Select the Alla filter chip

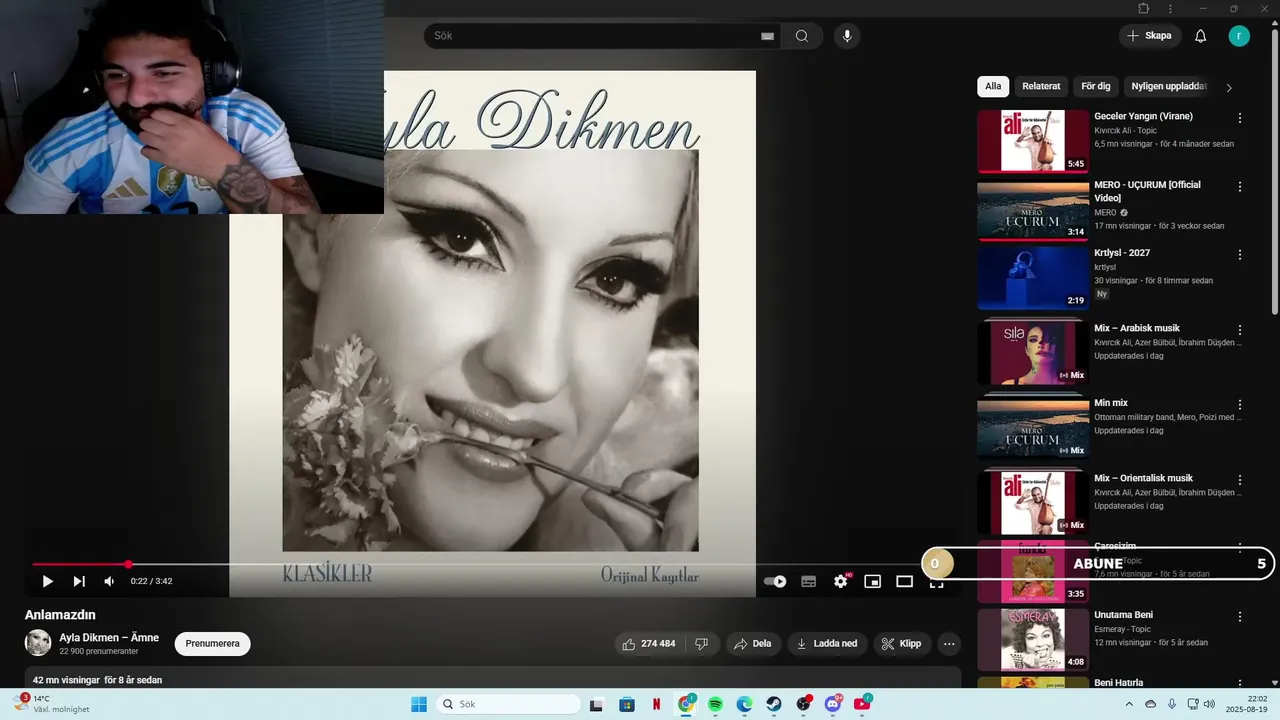point(993,87)
